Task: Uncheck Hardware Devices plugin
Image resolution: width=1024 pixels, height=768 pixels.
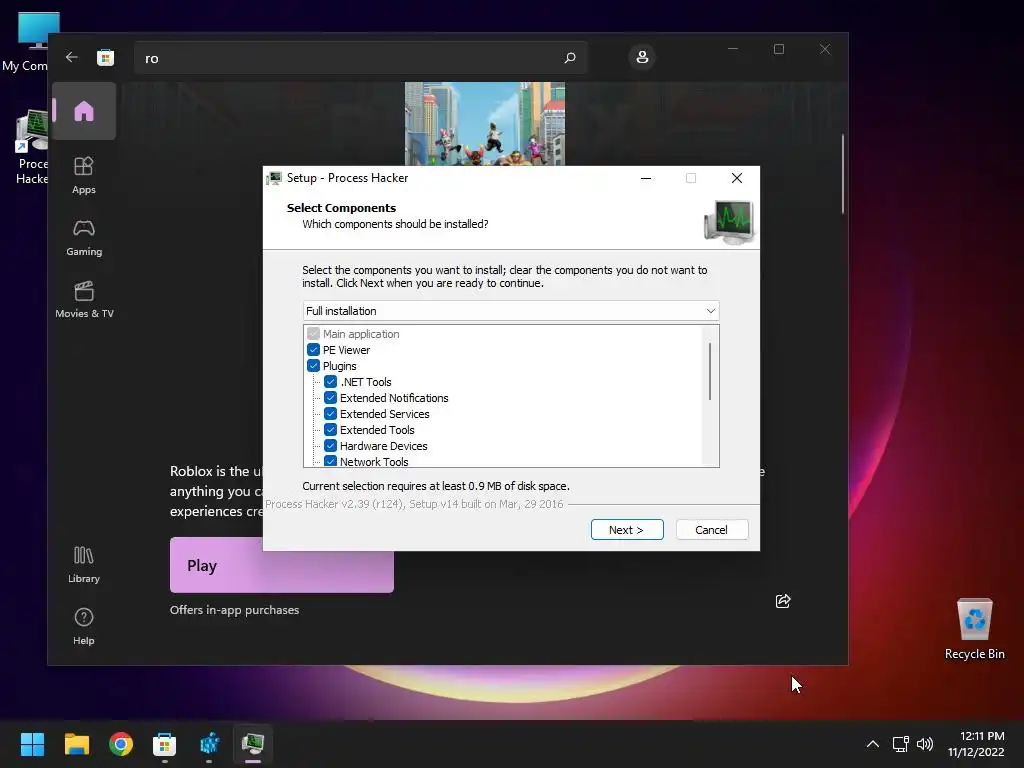Action: click(330, 446)
